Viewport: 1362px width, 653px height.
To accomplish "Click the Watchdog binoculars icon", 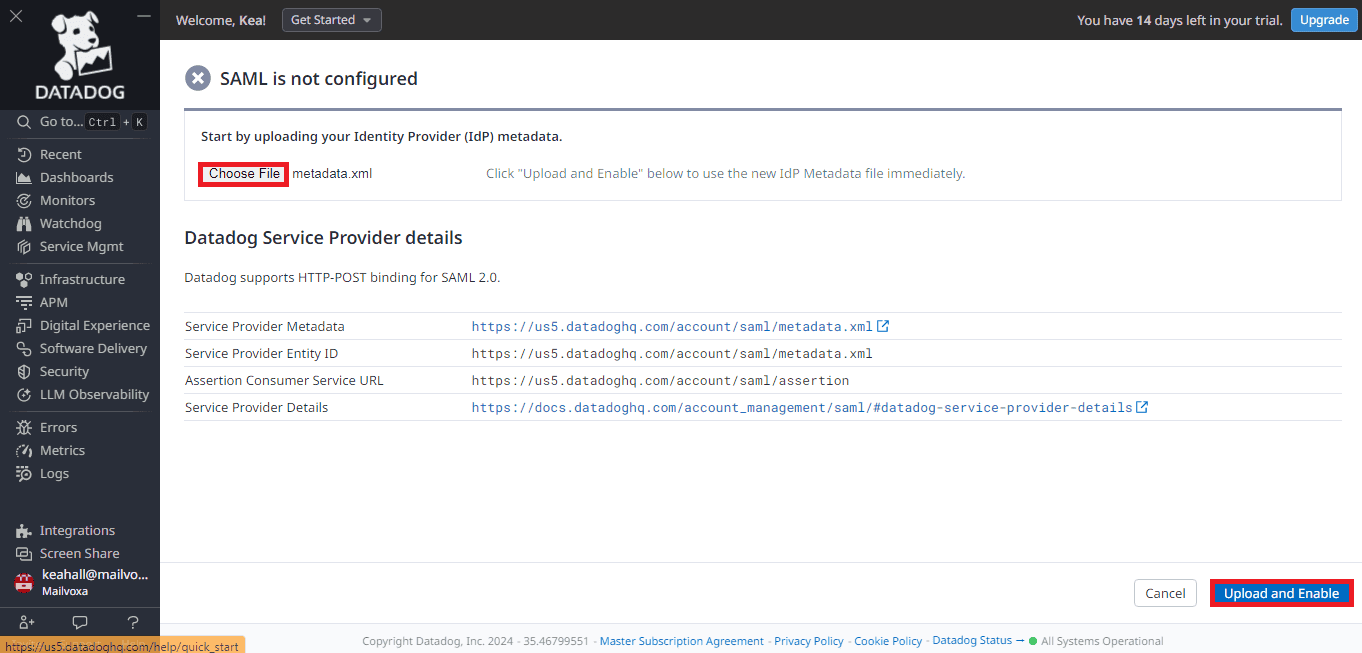I will coord(24,224).
